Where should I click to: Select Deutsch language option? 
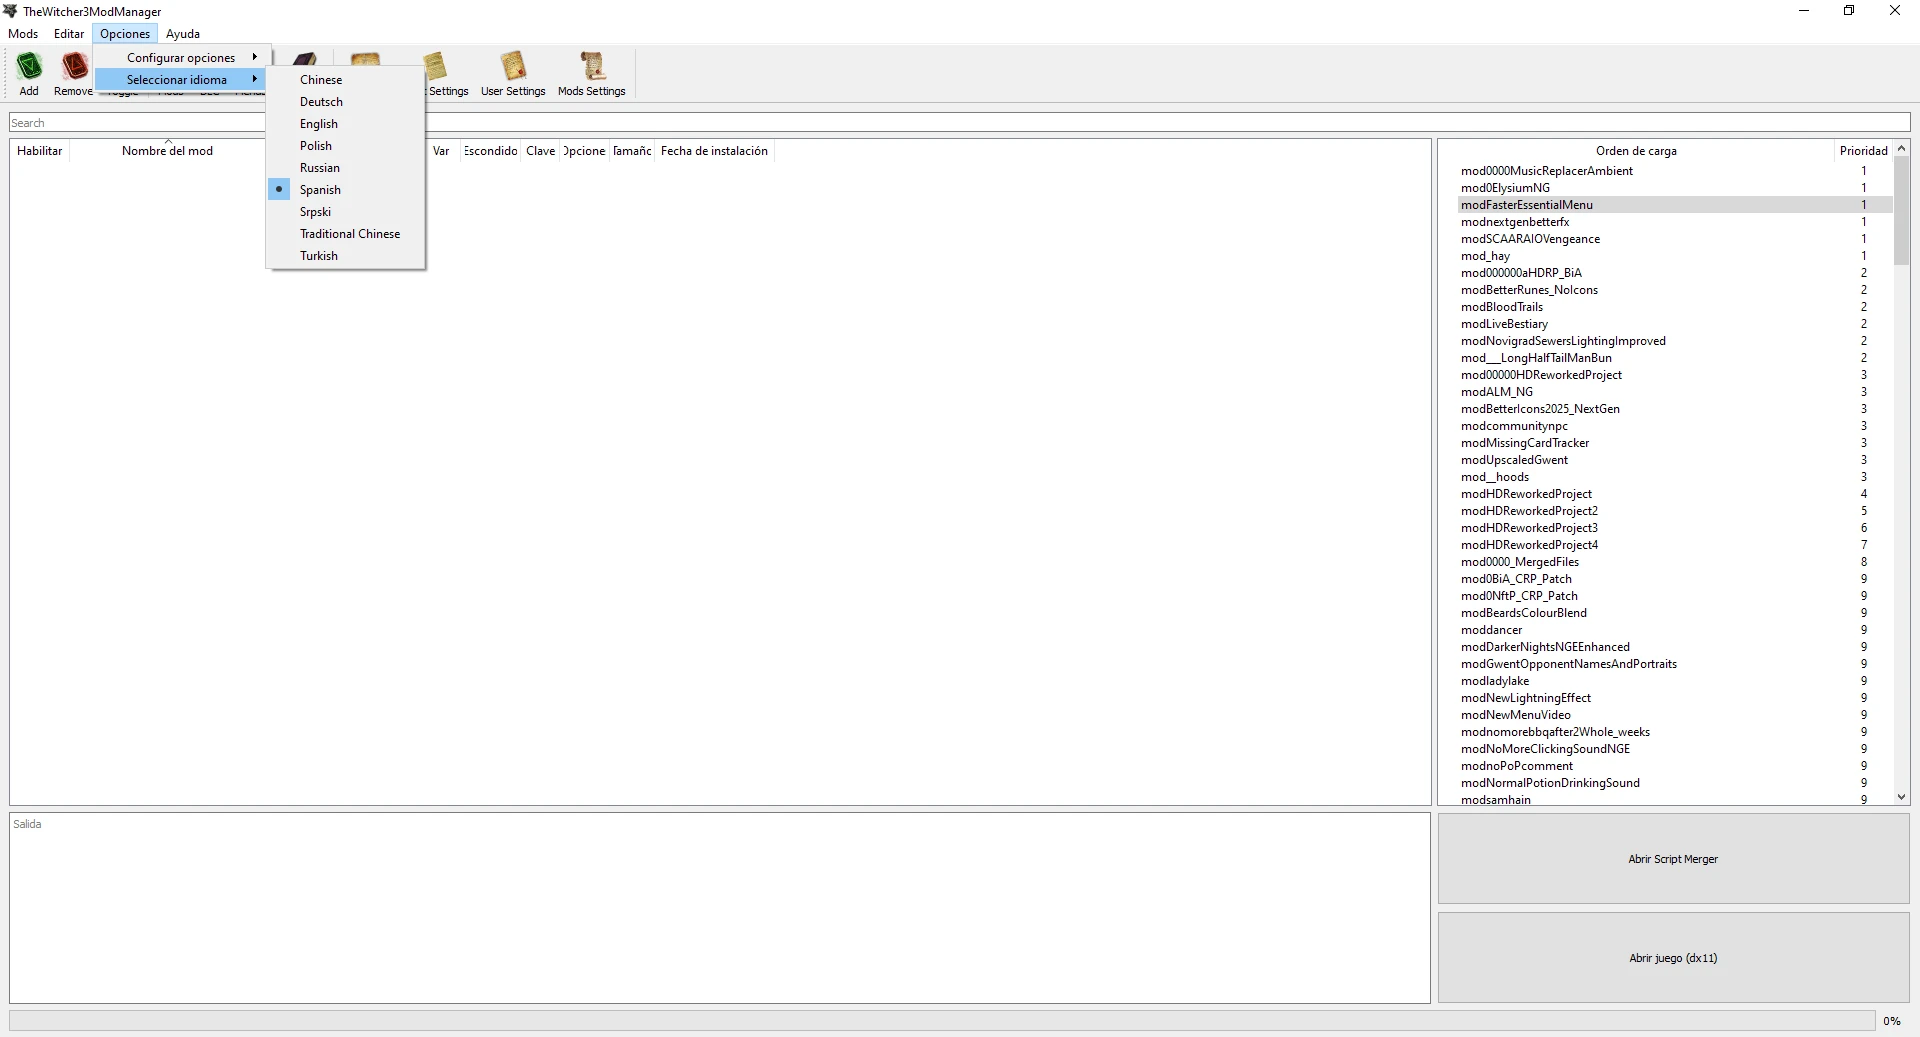tap(346, 102)
